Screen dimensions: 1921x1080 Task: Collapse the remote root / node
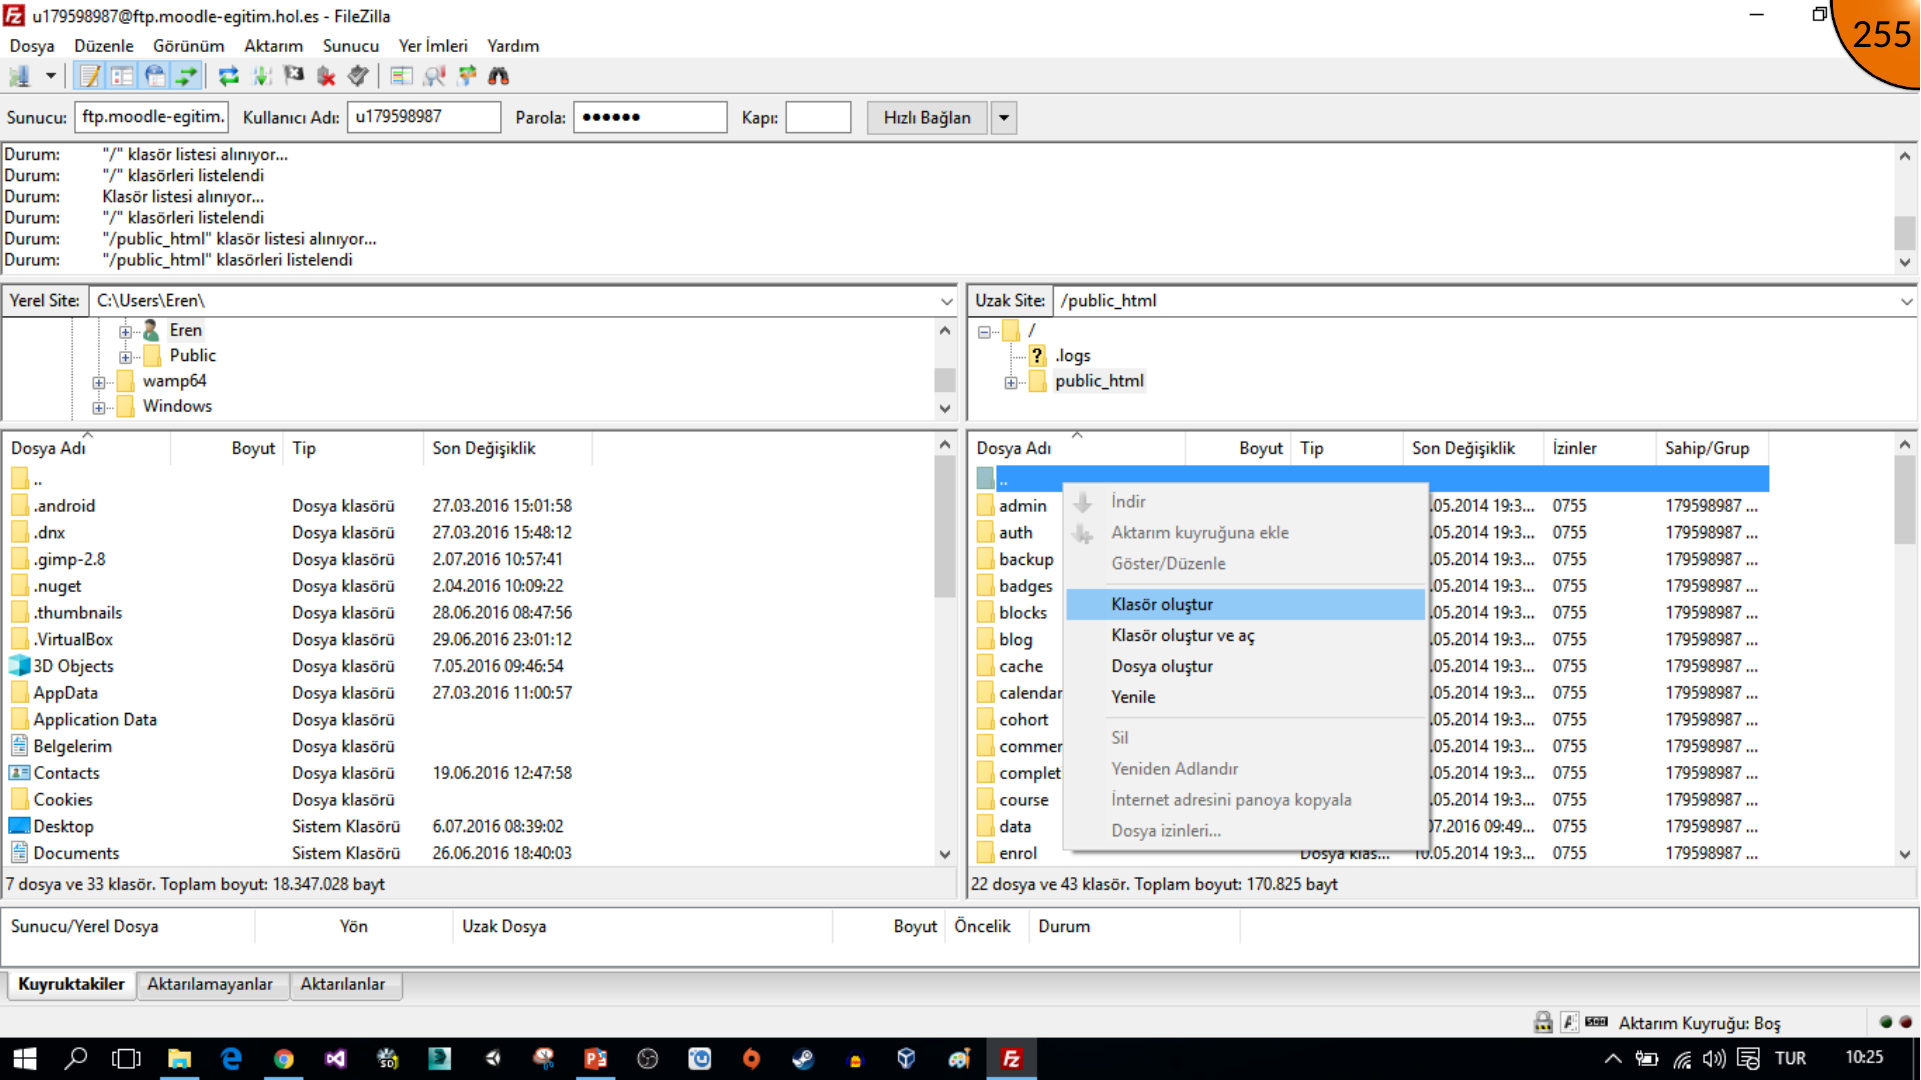point(984,331)
